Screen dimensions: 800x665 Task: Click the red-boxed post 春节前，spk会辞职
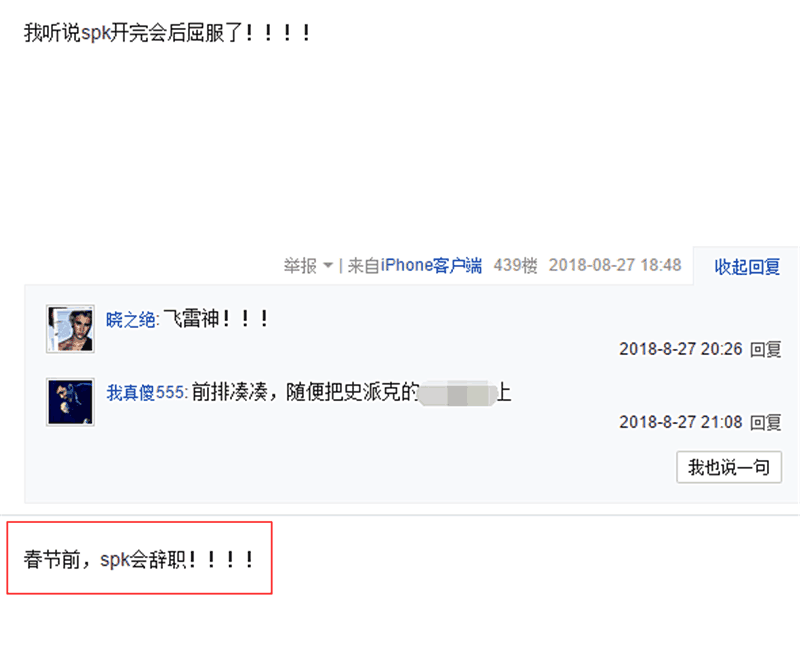[139, 559]
